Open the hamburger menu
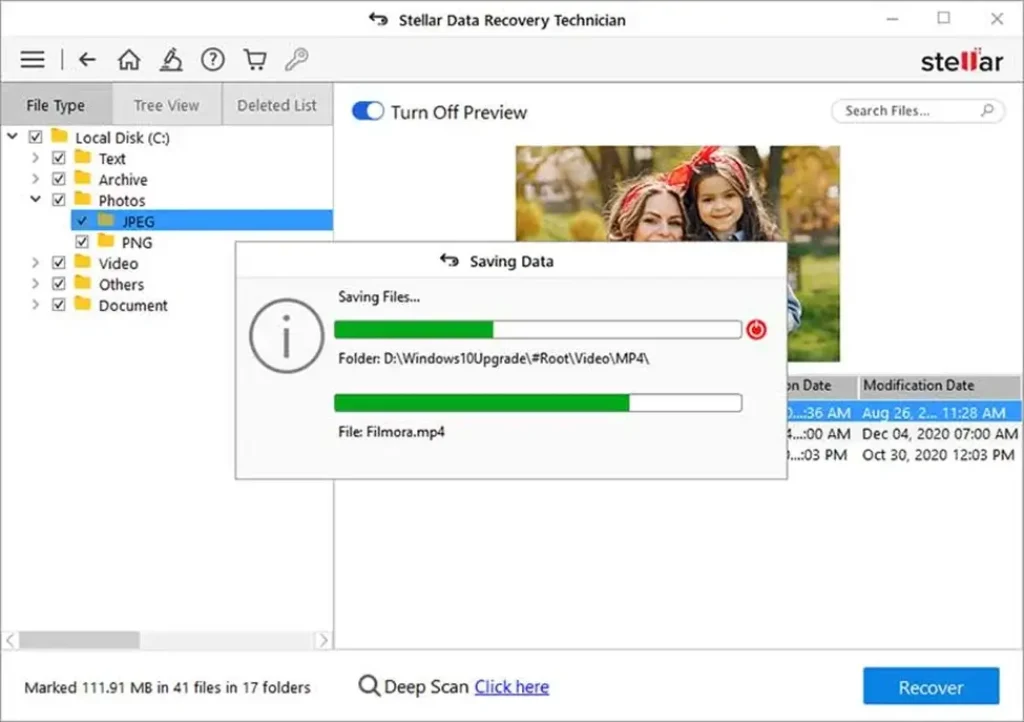The image size is (1024, 722). coord(32,59)
